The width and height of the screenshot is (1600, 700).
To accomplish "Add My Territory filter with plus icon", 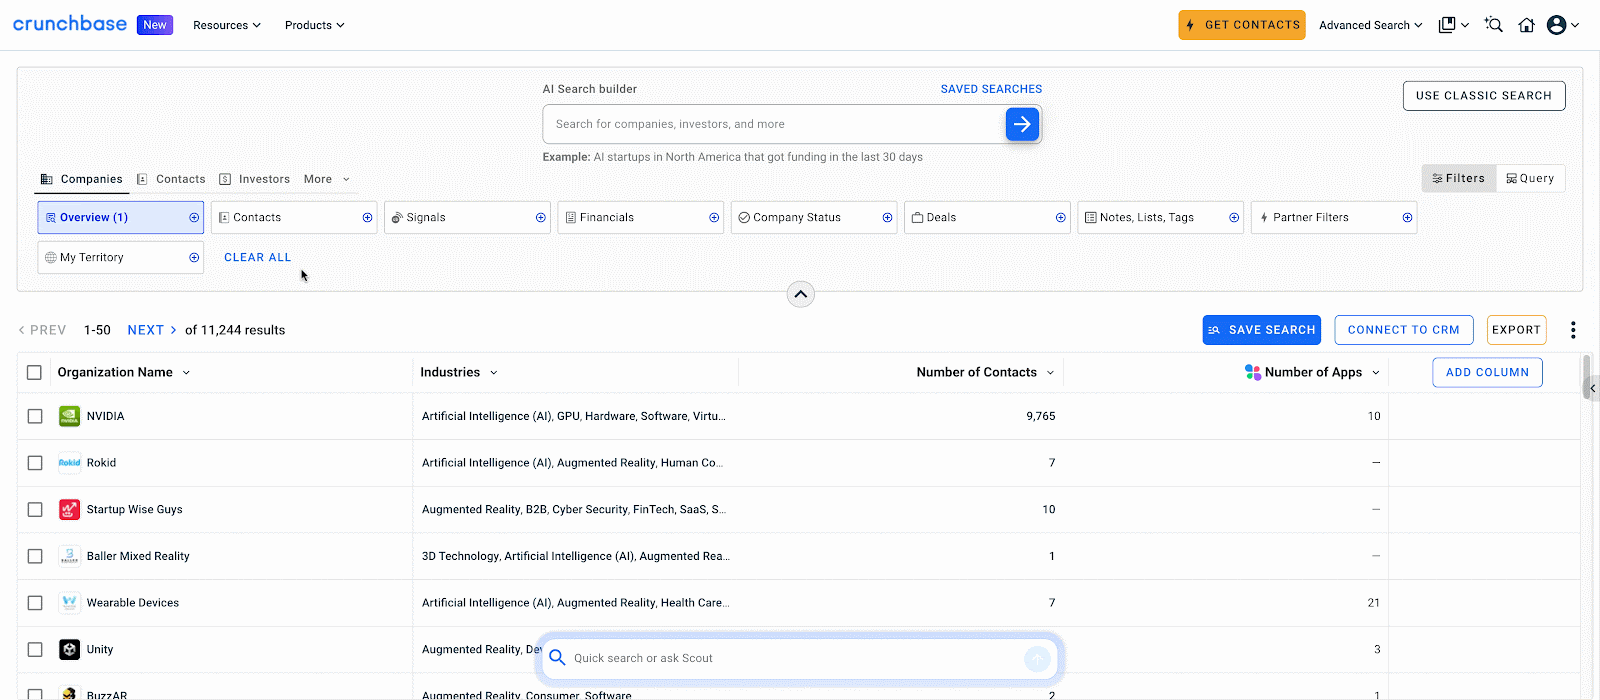I will (x=194, y=257).
